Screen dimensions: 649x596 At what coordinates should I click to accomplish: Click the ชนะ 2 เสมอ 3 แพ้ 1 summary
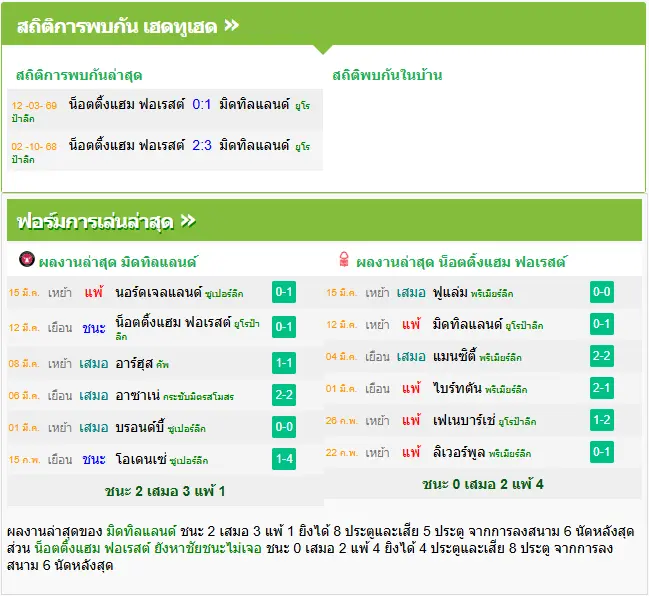point(165,491)
